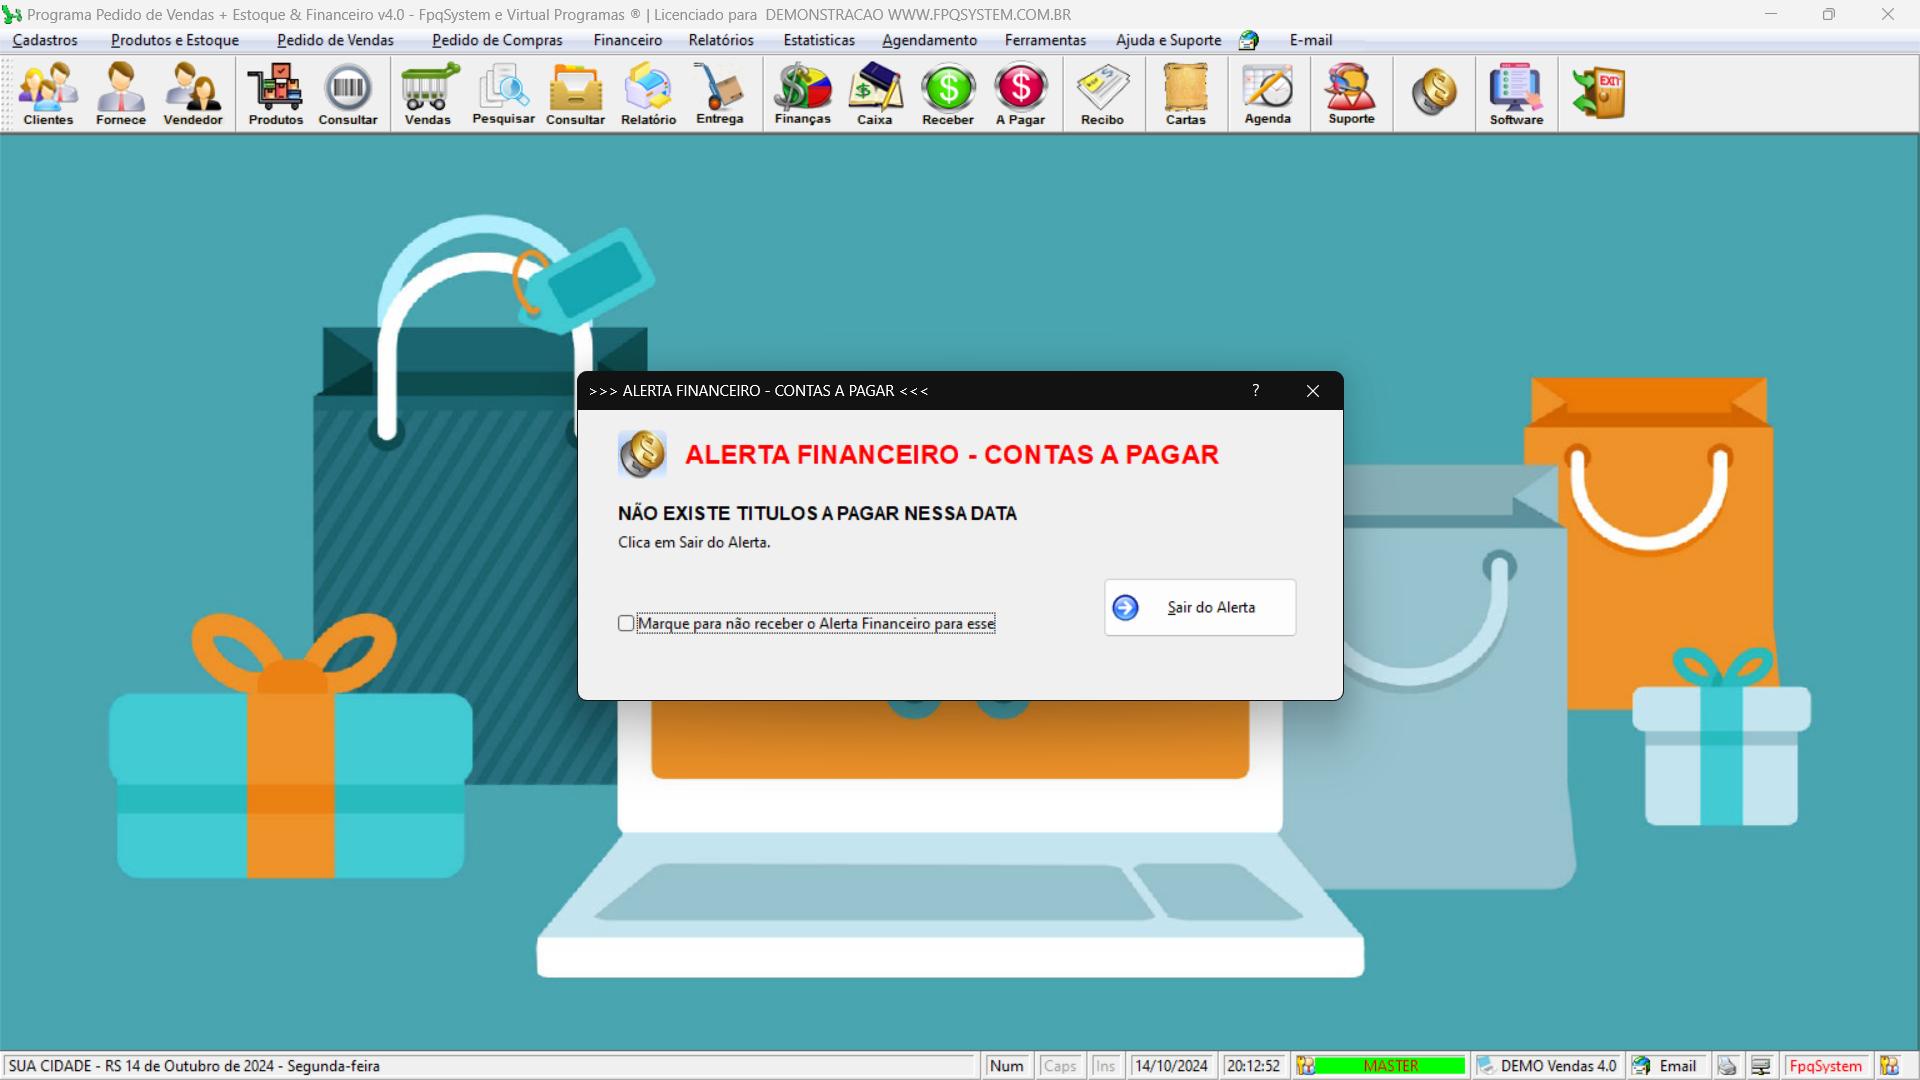Viewport: 1920px width, 1080px height.
Task: Click Sair do Alerta button
Action: pos(1200,607)
